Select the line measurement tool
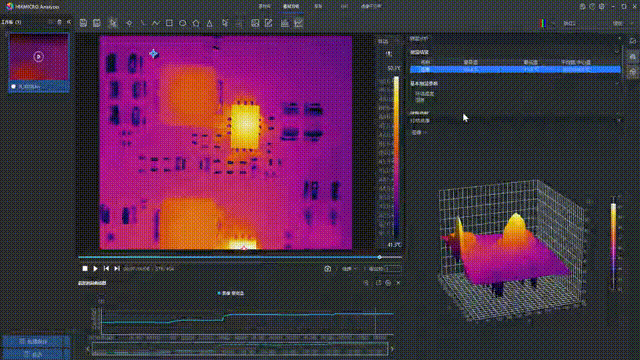Image resolution: width=640 pixels, height=360 pixels. click(x=142, y=23)
